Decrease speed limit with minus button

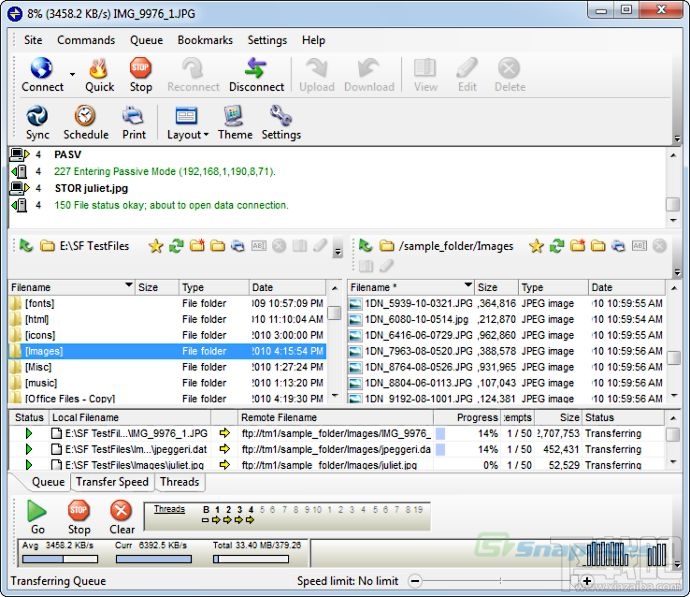pyautogui.click(x=415, y=581)
